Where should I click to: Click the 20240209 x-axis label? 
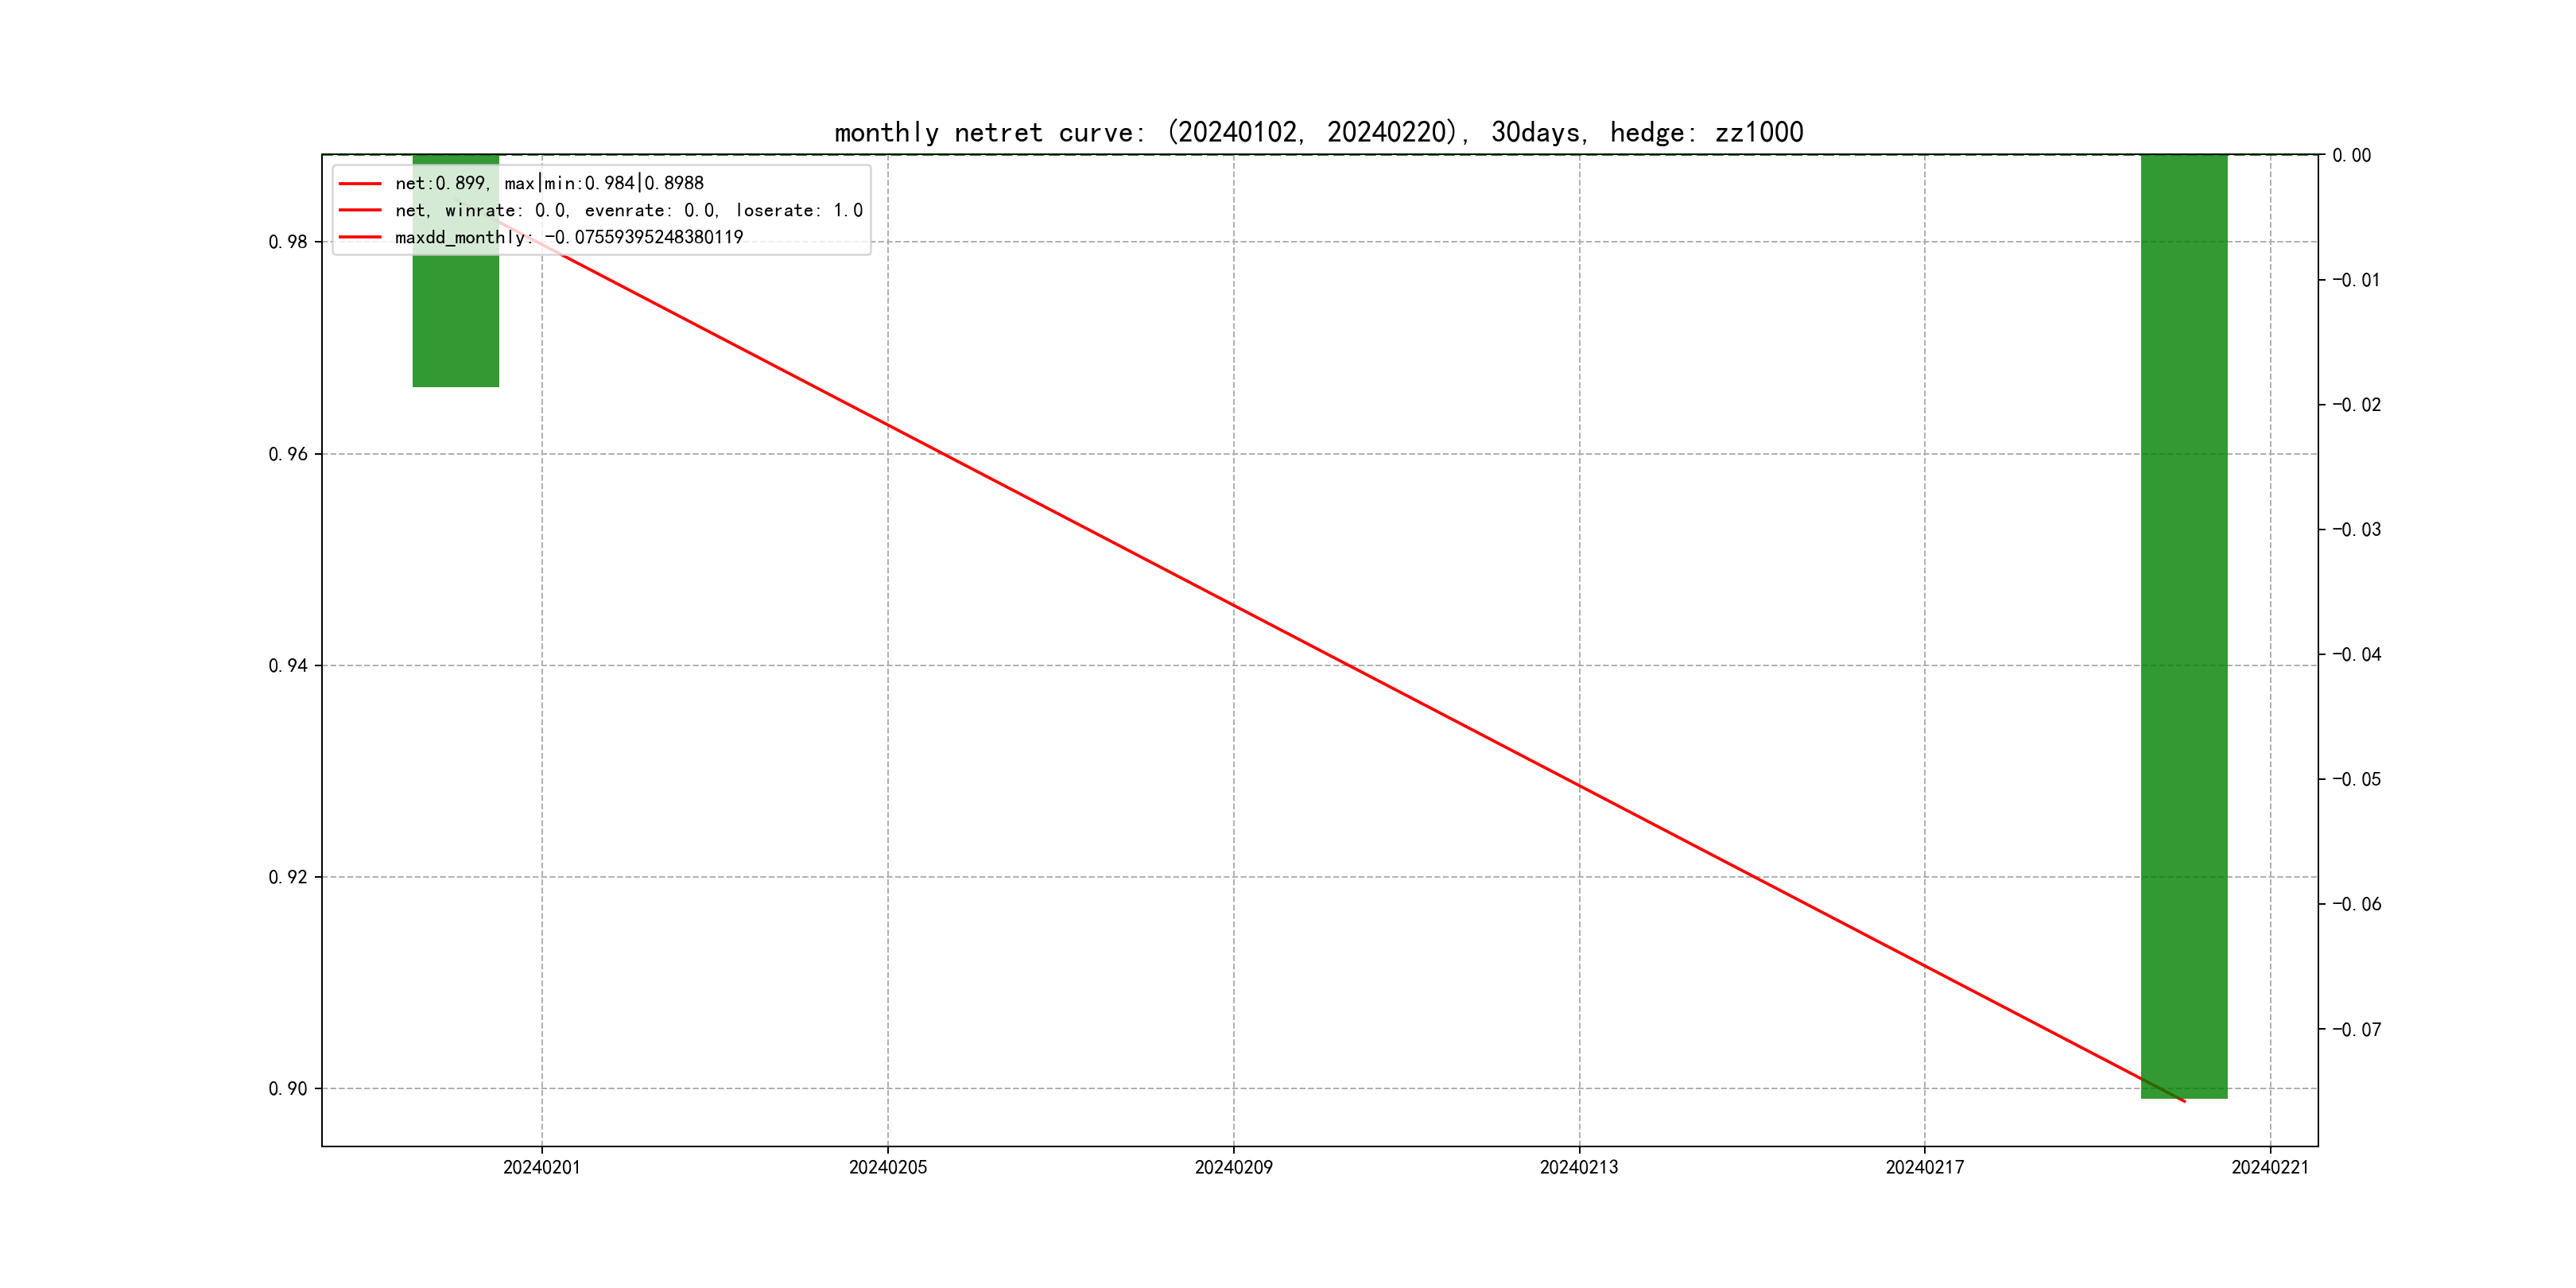click(1233, 1167)
